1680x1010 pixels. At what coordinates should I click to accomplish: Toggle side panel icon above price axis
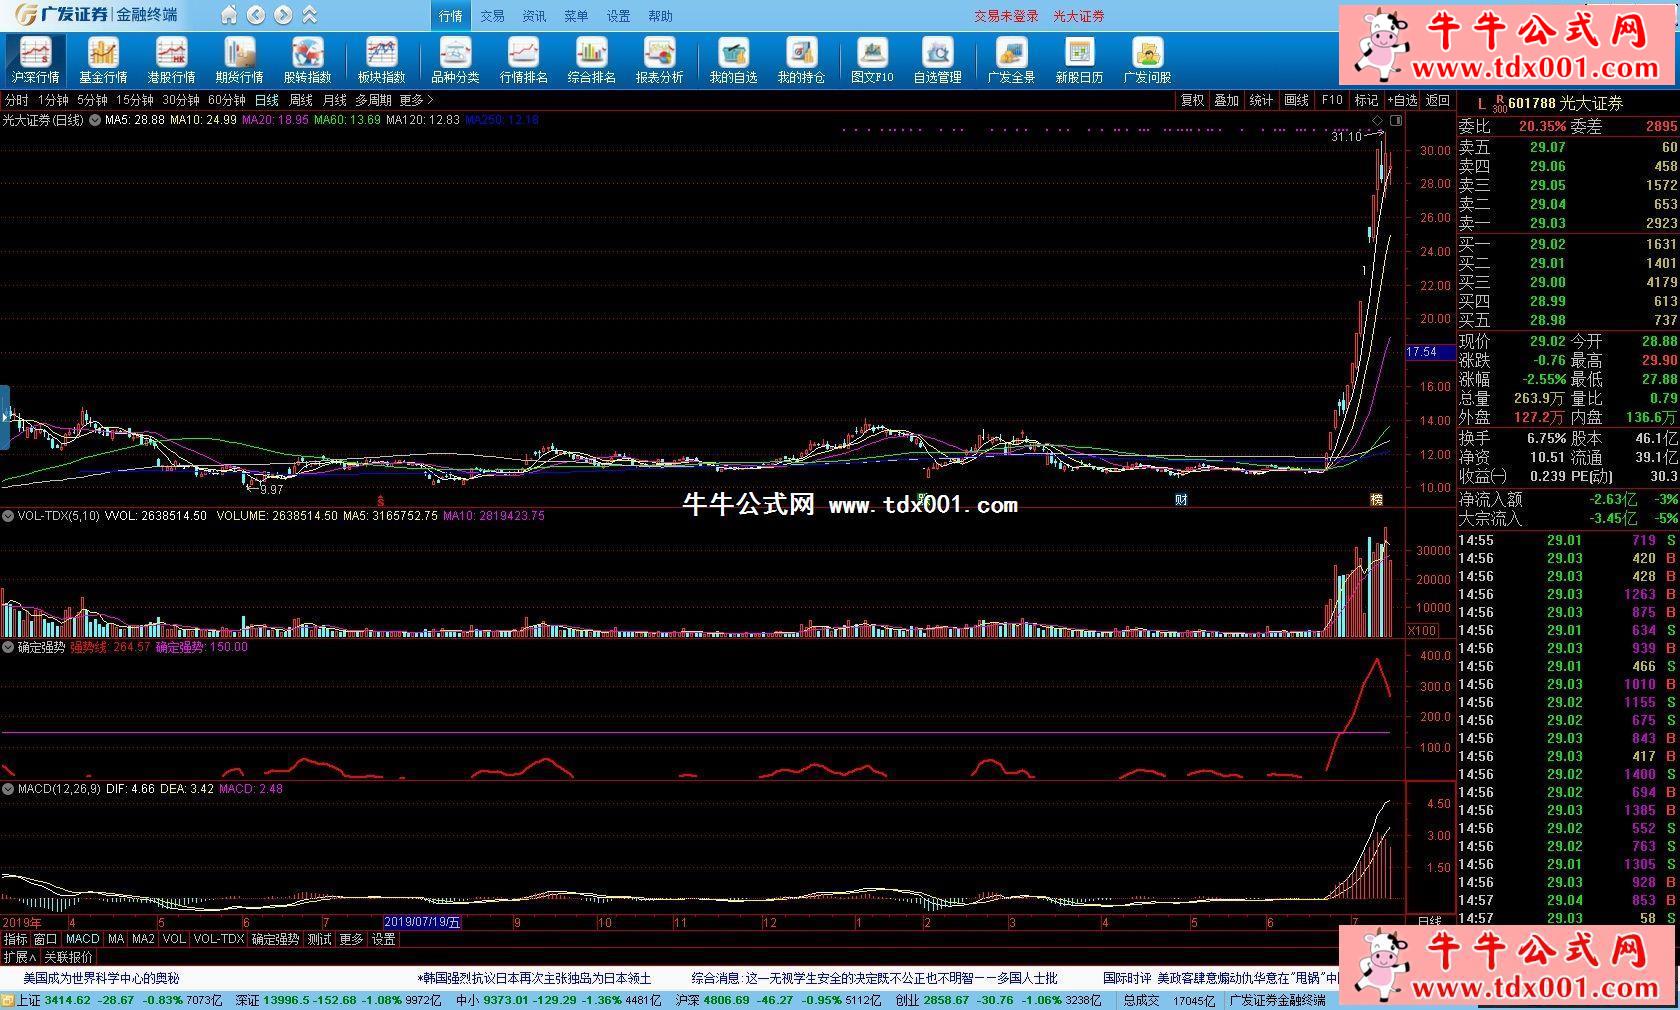(1397, 120)
